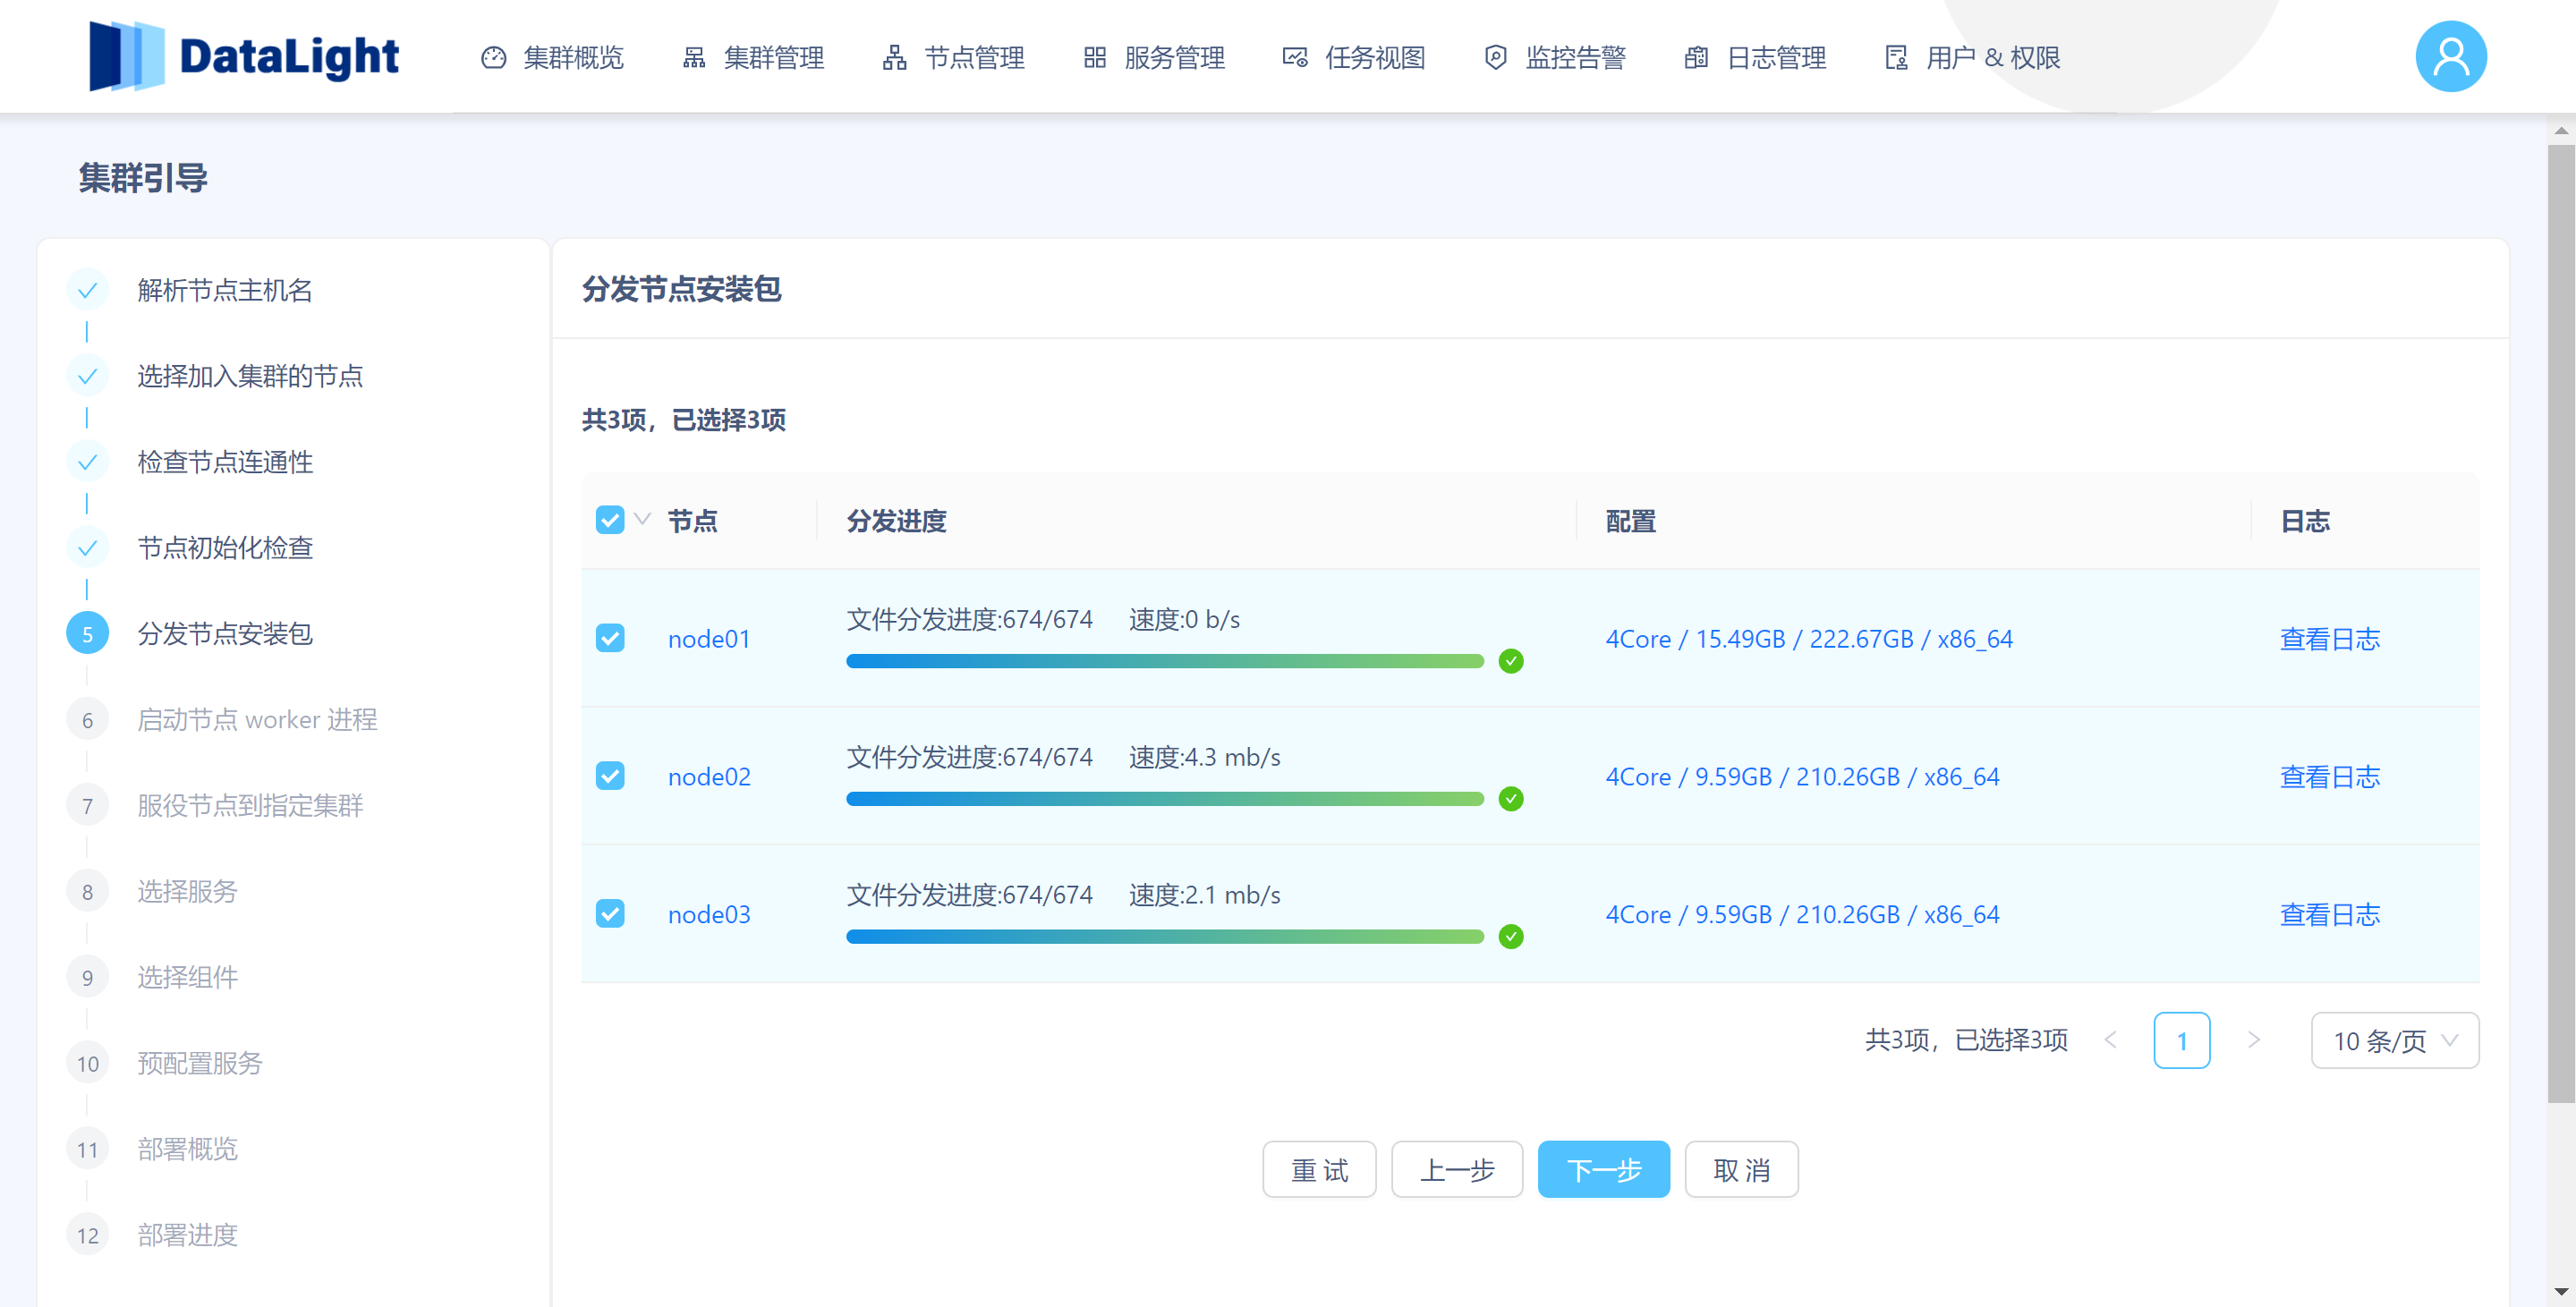Click the 集群管理 cluster icon
Screen dimensions: 2576x1307
[x=694, y=58]
